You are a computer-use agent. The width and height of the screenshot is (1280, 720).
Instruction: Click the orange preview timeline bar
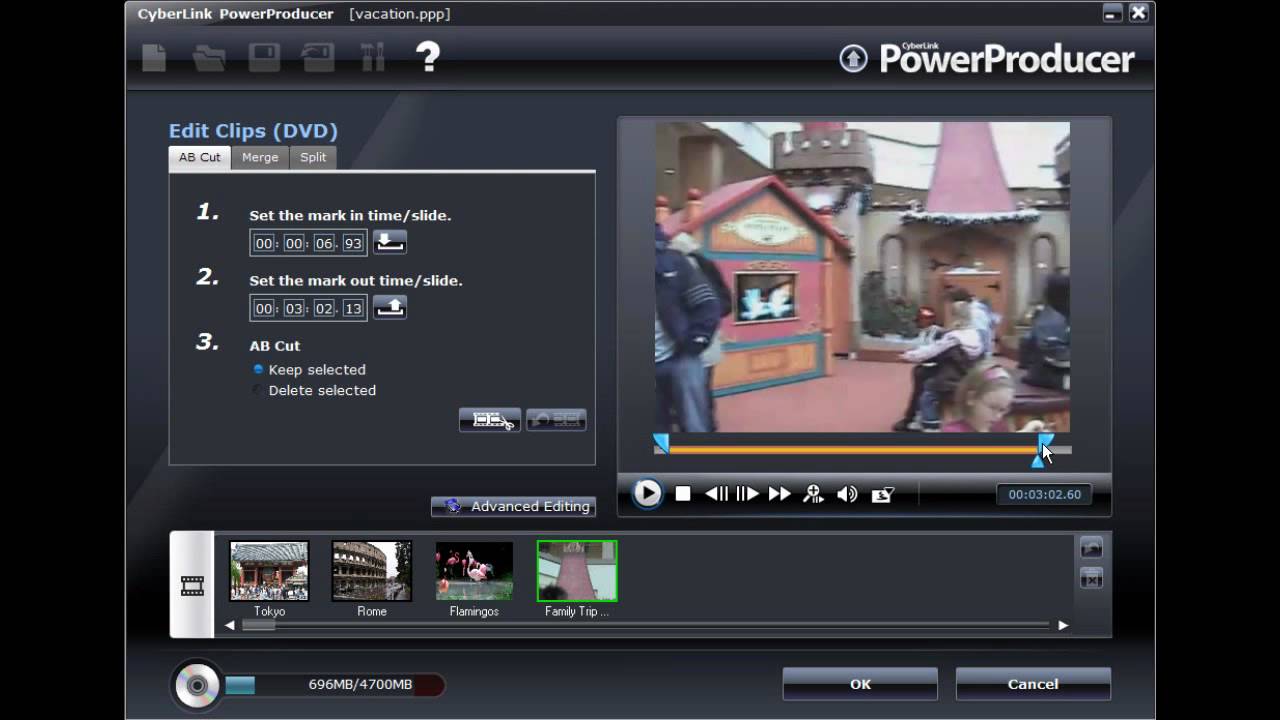point(852,450)
